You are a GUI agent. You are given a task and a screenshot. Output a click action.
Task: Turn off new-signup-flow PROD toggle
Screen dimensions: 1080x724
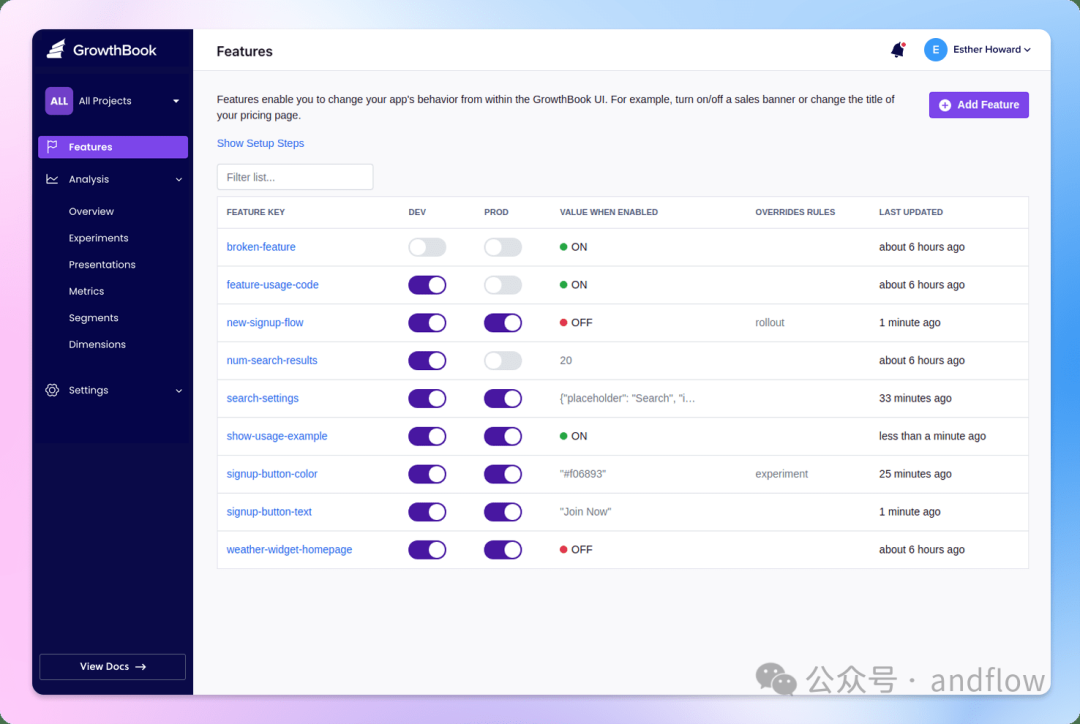coord(503,323)
